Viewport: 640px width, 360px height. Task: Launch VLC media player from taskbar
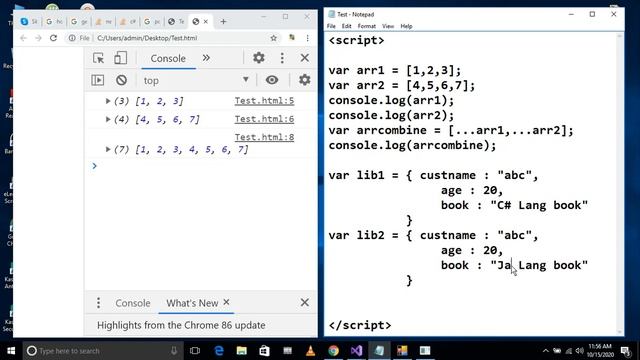[x=310, y=351]
